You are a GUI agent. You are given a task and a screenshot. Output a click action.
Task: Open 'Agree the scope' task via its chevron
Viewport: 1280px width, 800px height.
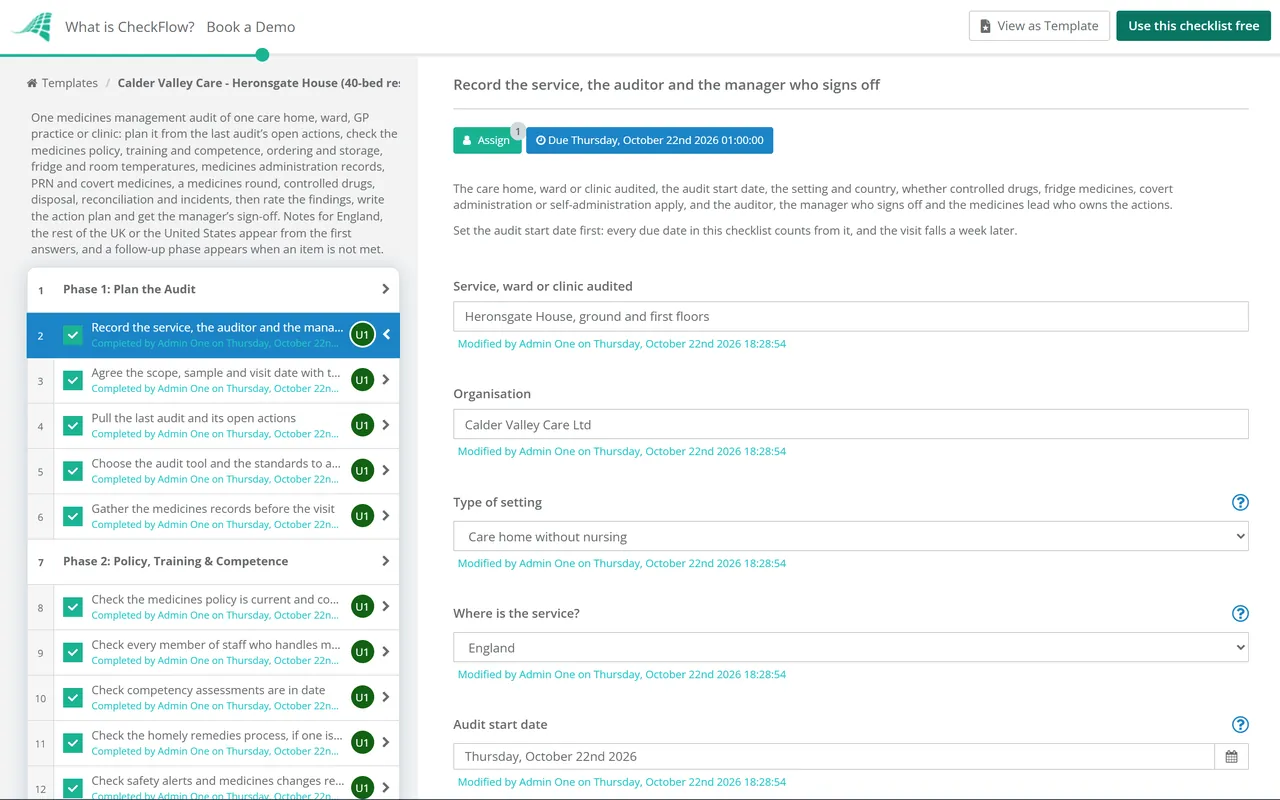pyautogui.click(x=386, y=380)
